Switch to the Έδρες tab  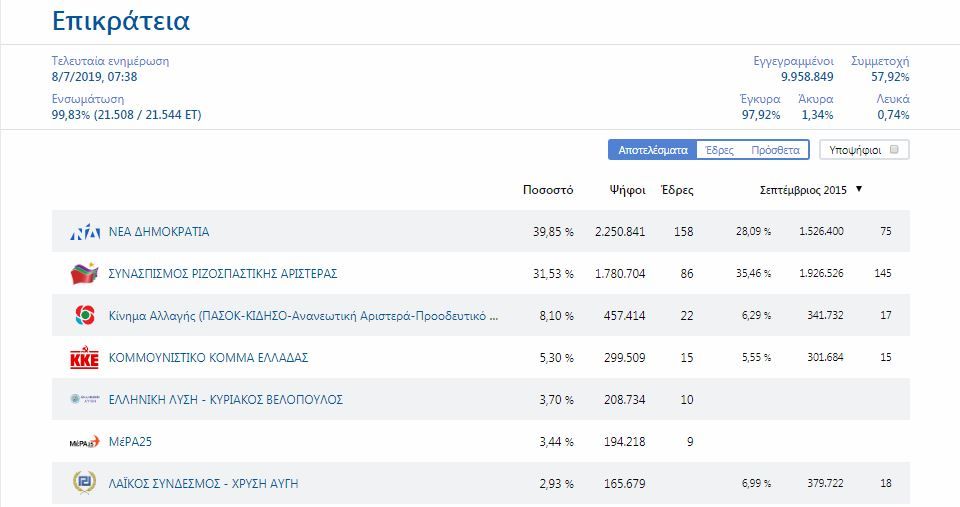pyautogui.click(x=719, y=150)
